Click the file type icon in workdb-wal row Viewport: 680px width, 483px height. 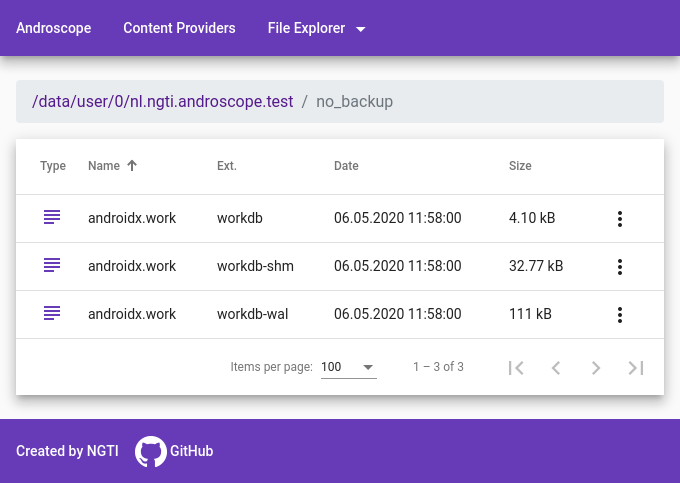click(52, 313)
